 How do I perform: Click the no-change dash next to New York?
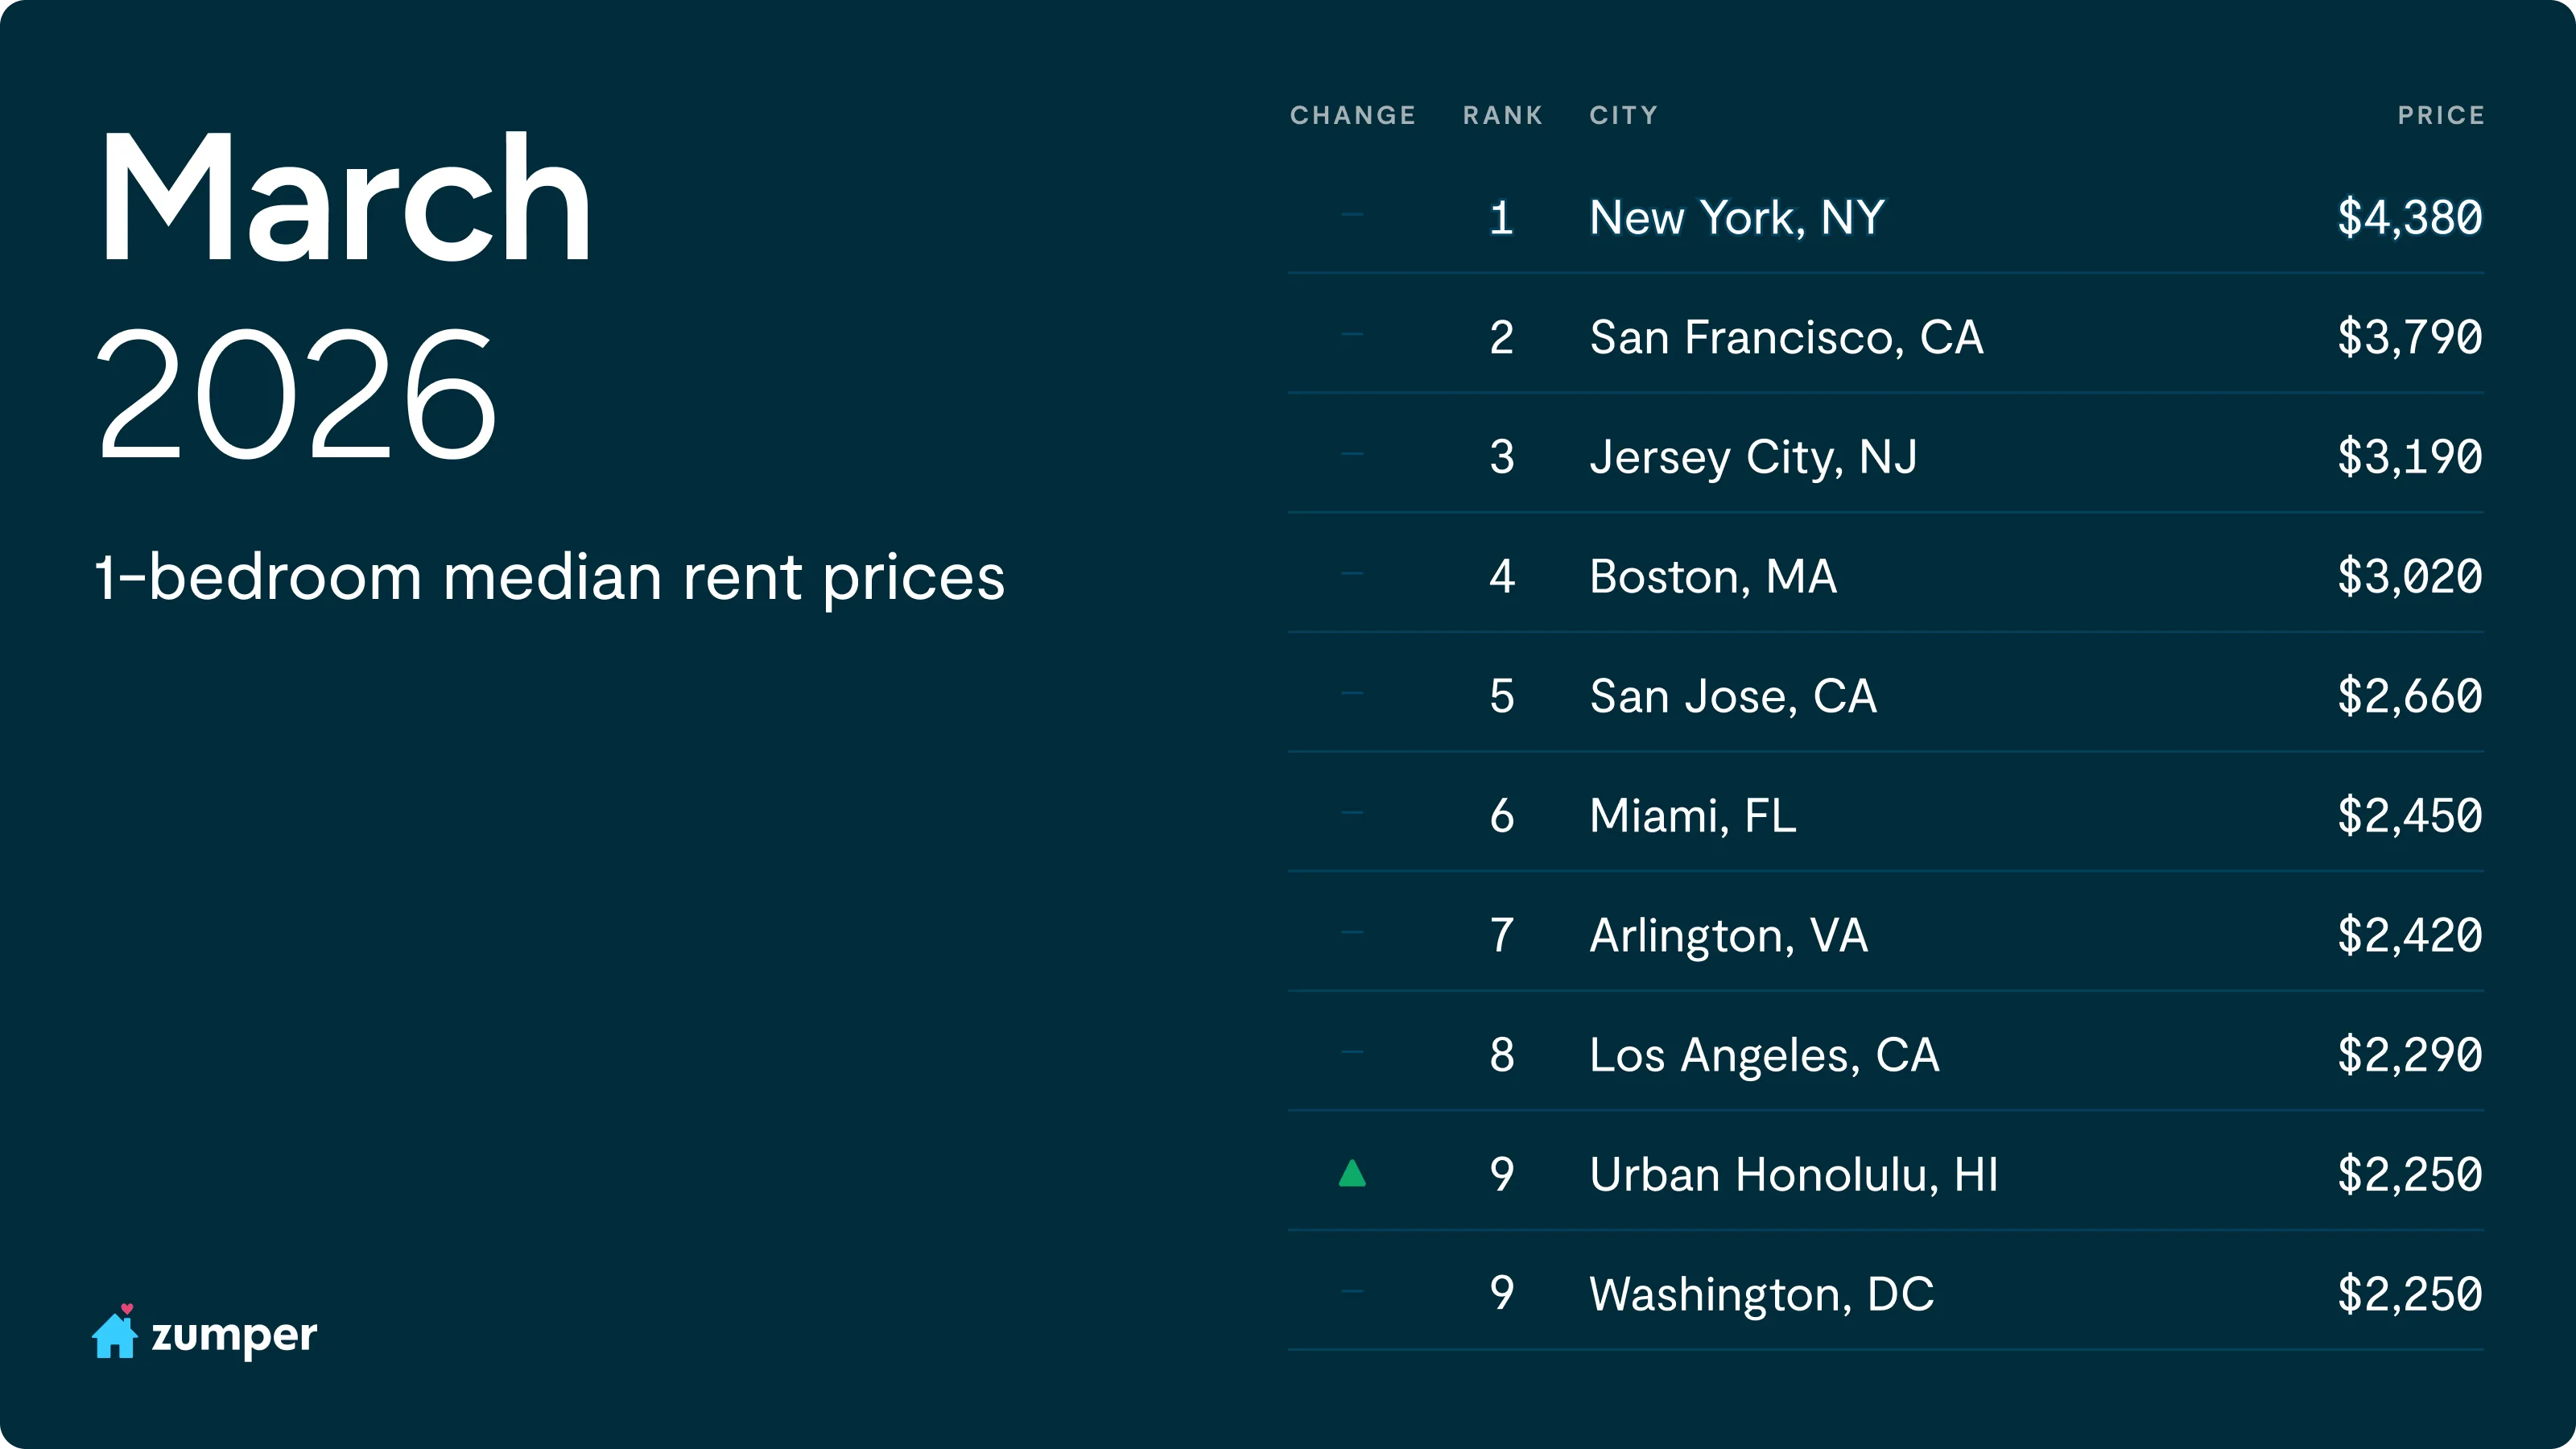pos(1352,214)
